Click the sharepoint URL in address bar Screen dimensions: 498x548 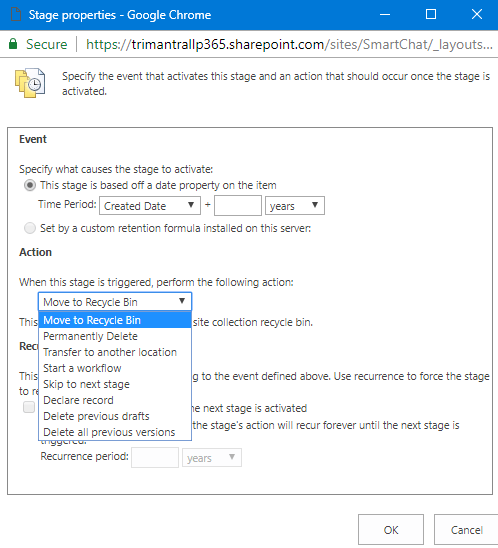tap(289, 44)
